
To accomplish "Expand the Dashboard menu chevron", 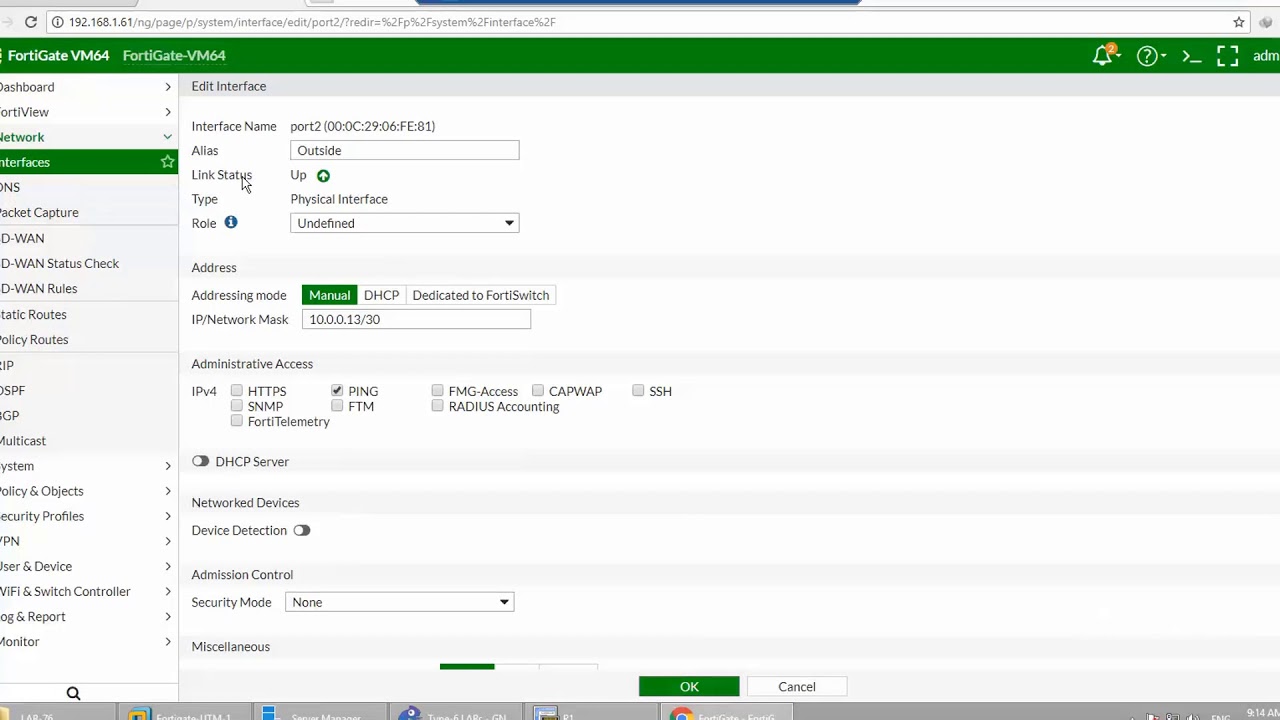I will pyautogui.click(x=168, y=87).
